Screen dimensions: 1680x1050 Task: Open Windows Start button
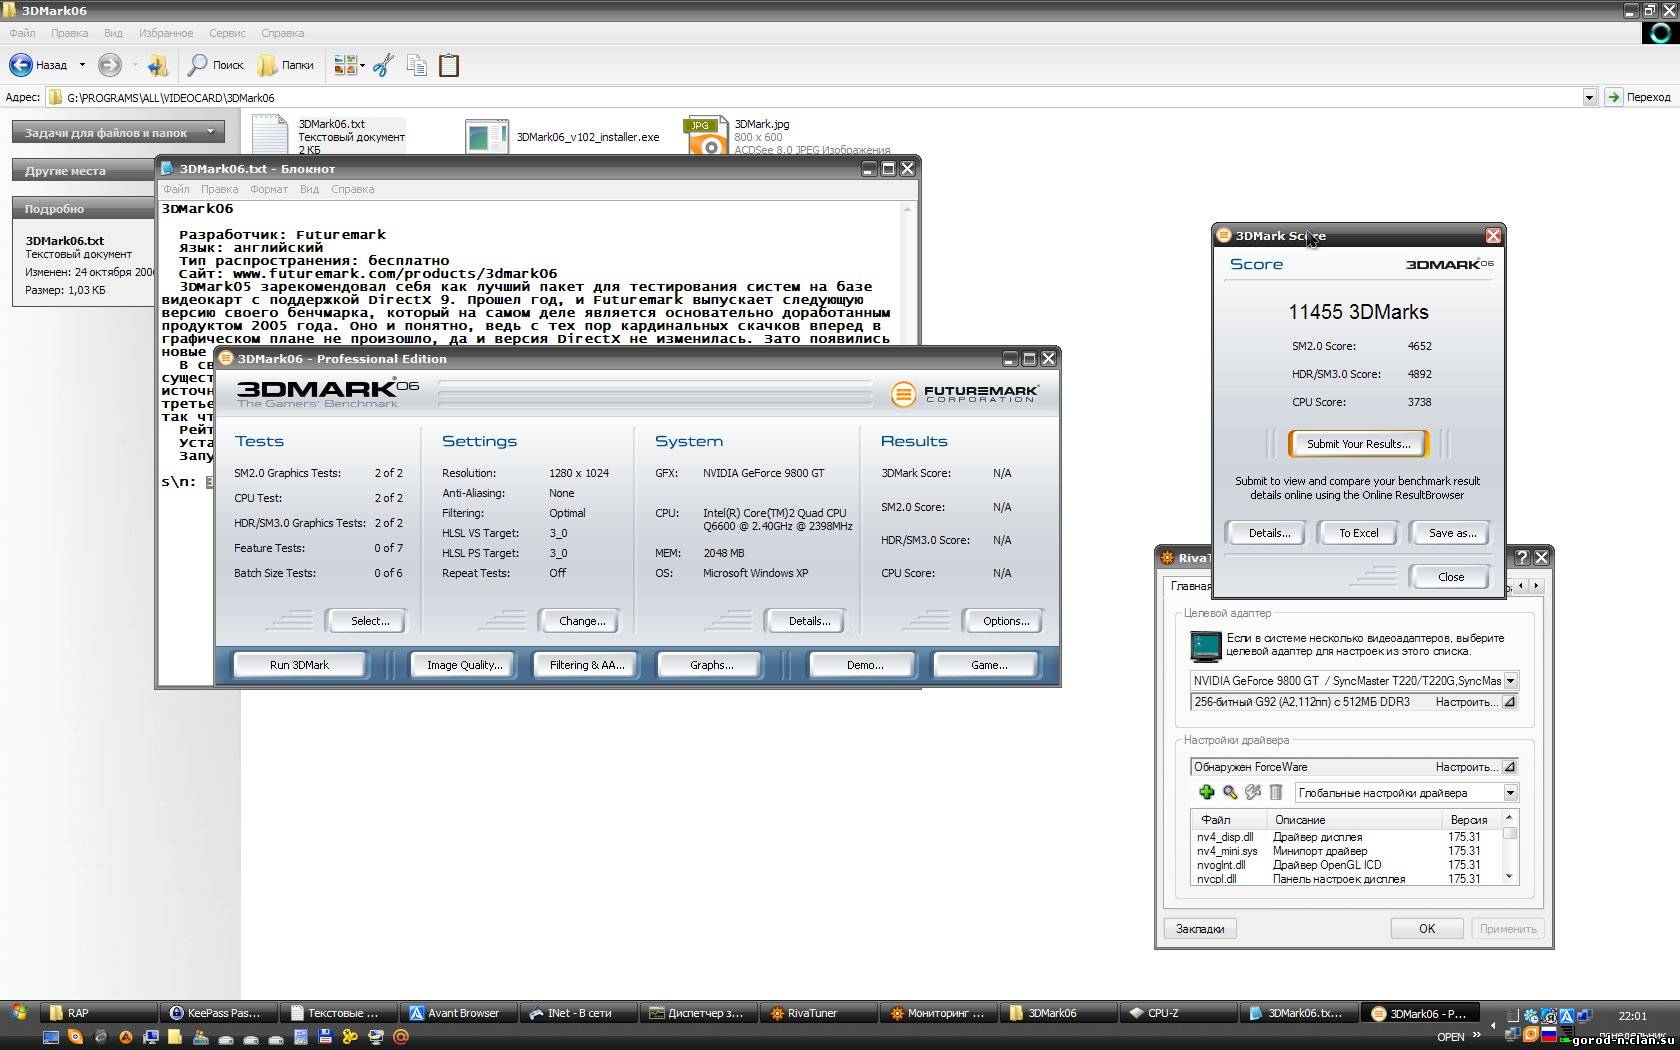(19, 1013)
